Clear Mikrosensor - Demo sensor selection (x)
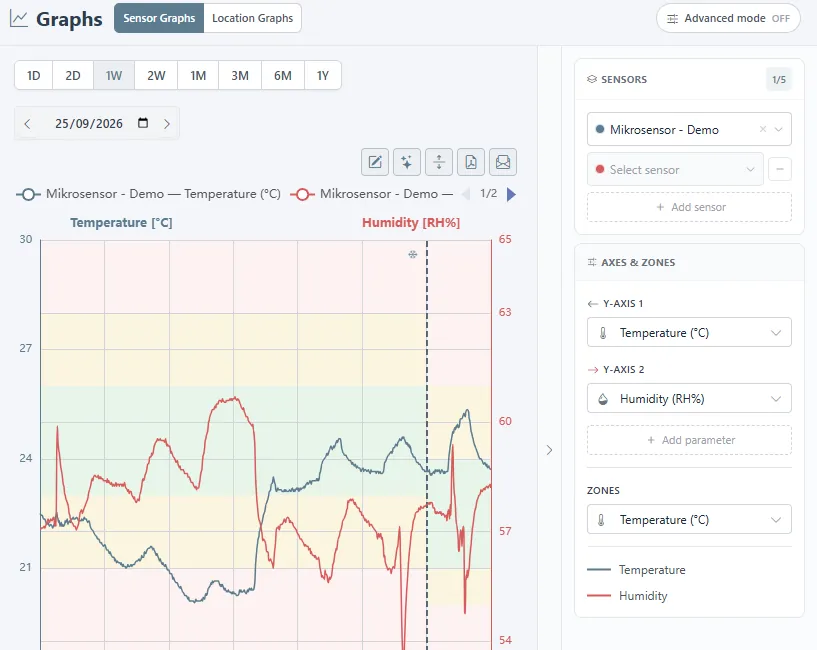Viewport: 817px width, 650px height. (763, 129)
